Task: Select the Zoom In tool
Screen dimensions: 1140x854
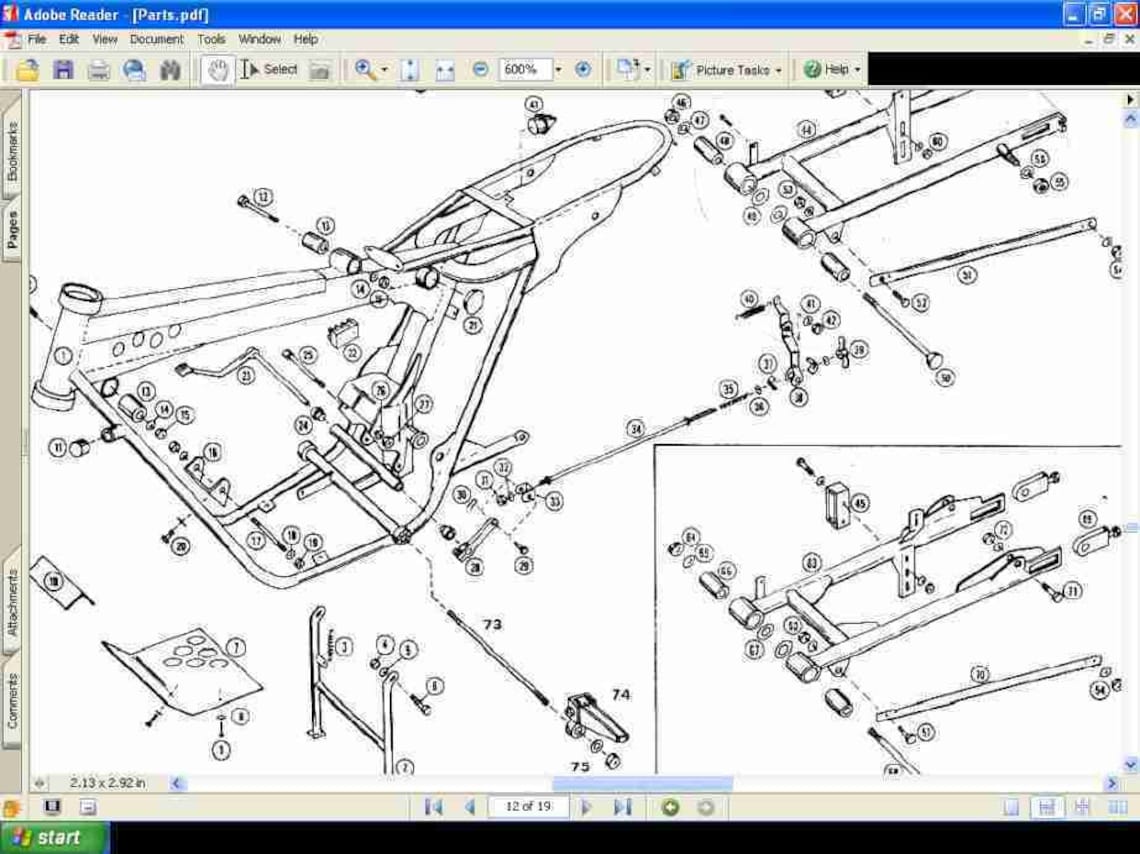Action: point(366,70)
